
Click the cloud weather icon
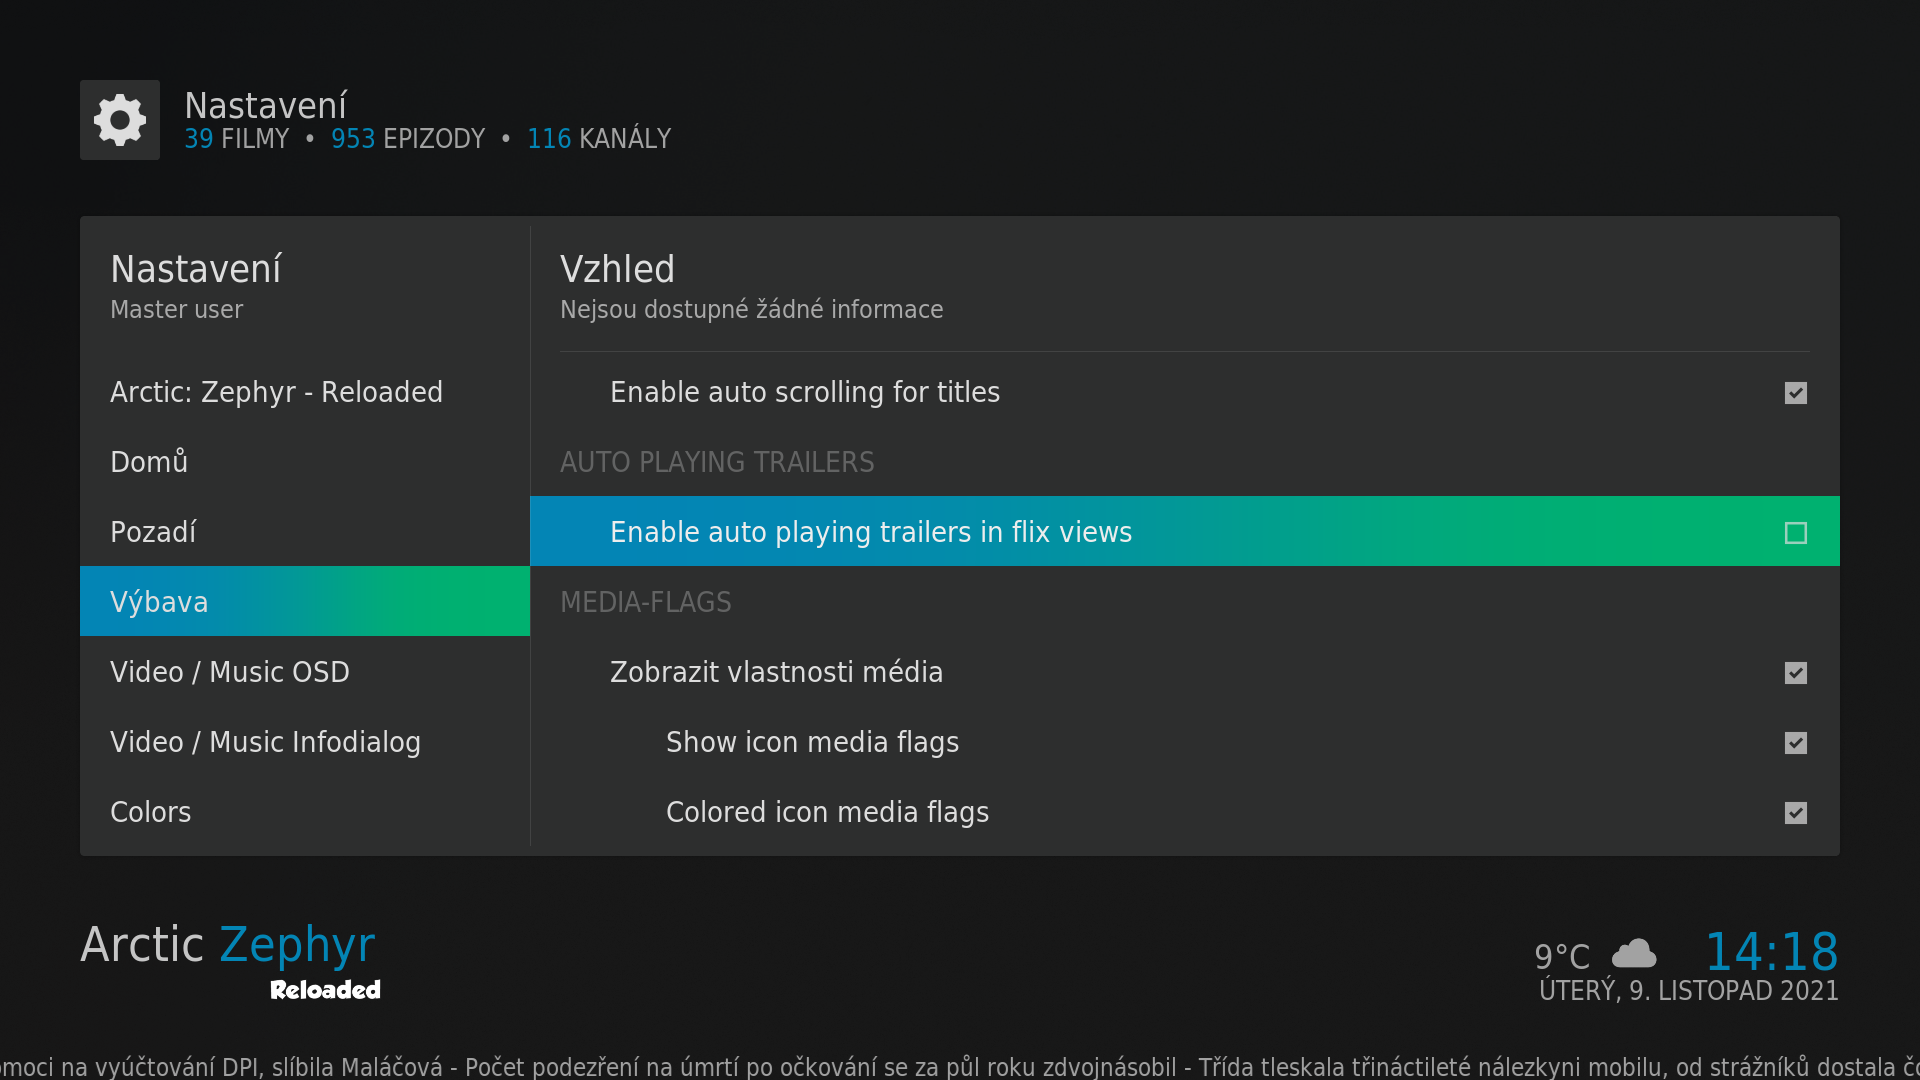click(1634, 954)
